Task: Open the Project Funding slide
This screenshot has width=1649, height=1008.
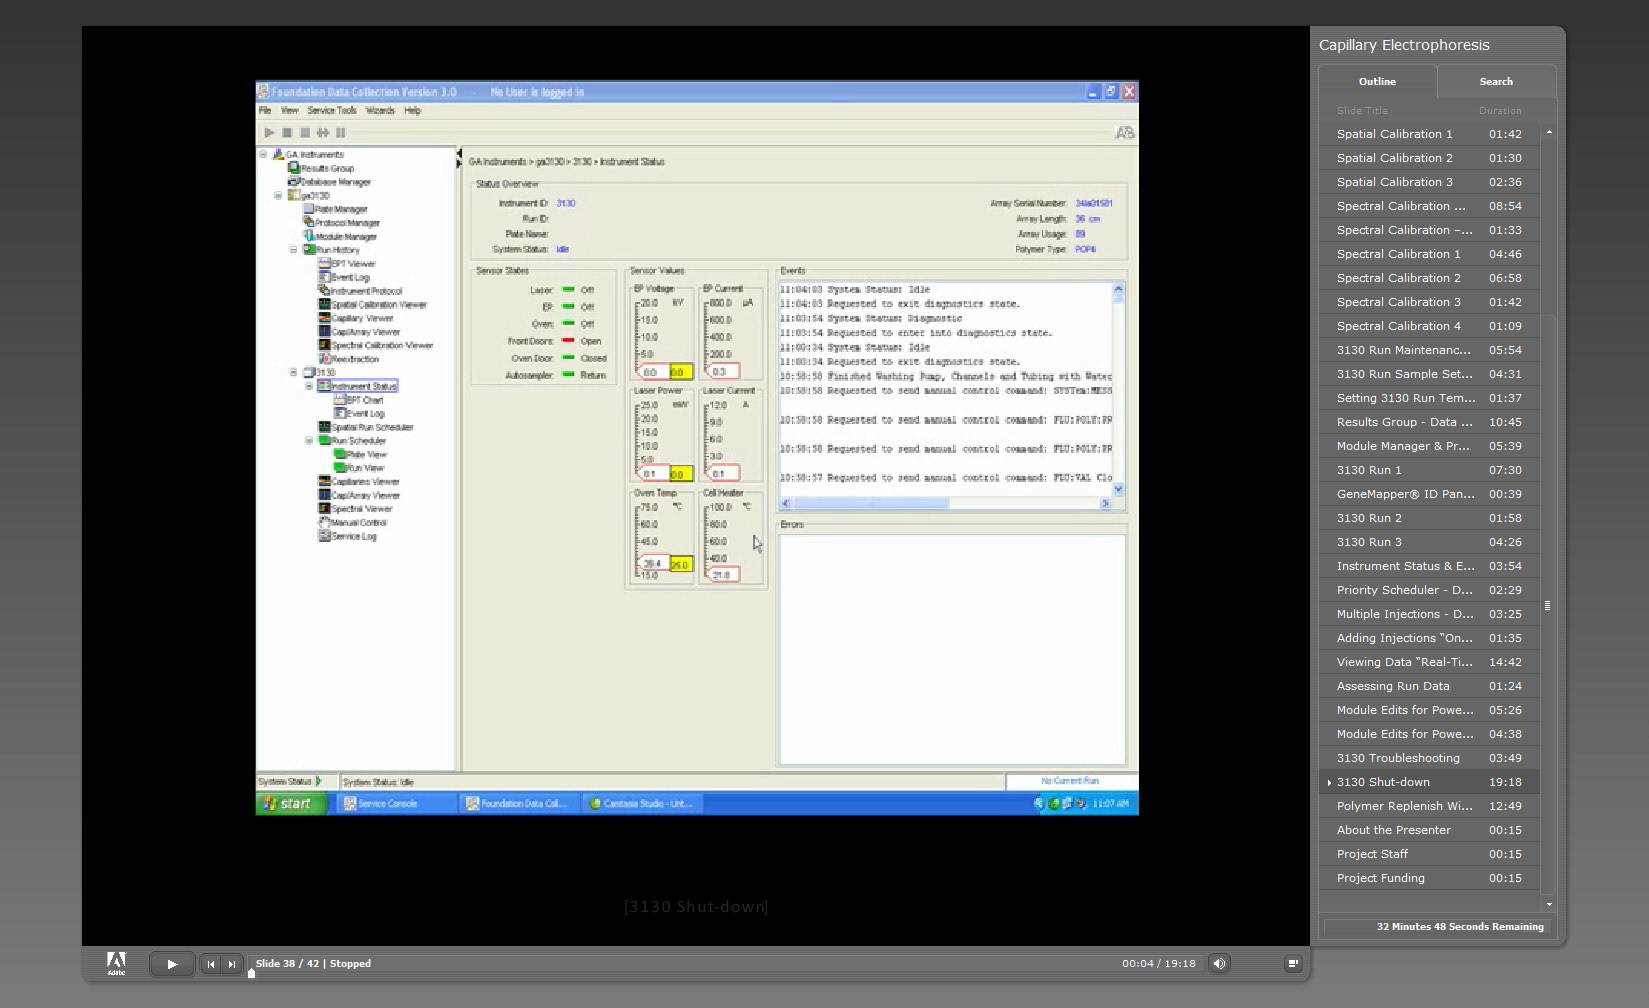Action: [1429, 878]
